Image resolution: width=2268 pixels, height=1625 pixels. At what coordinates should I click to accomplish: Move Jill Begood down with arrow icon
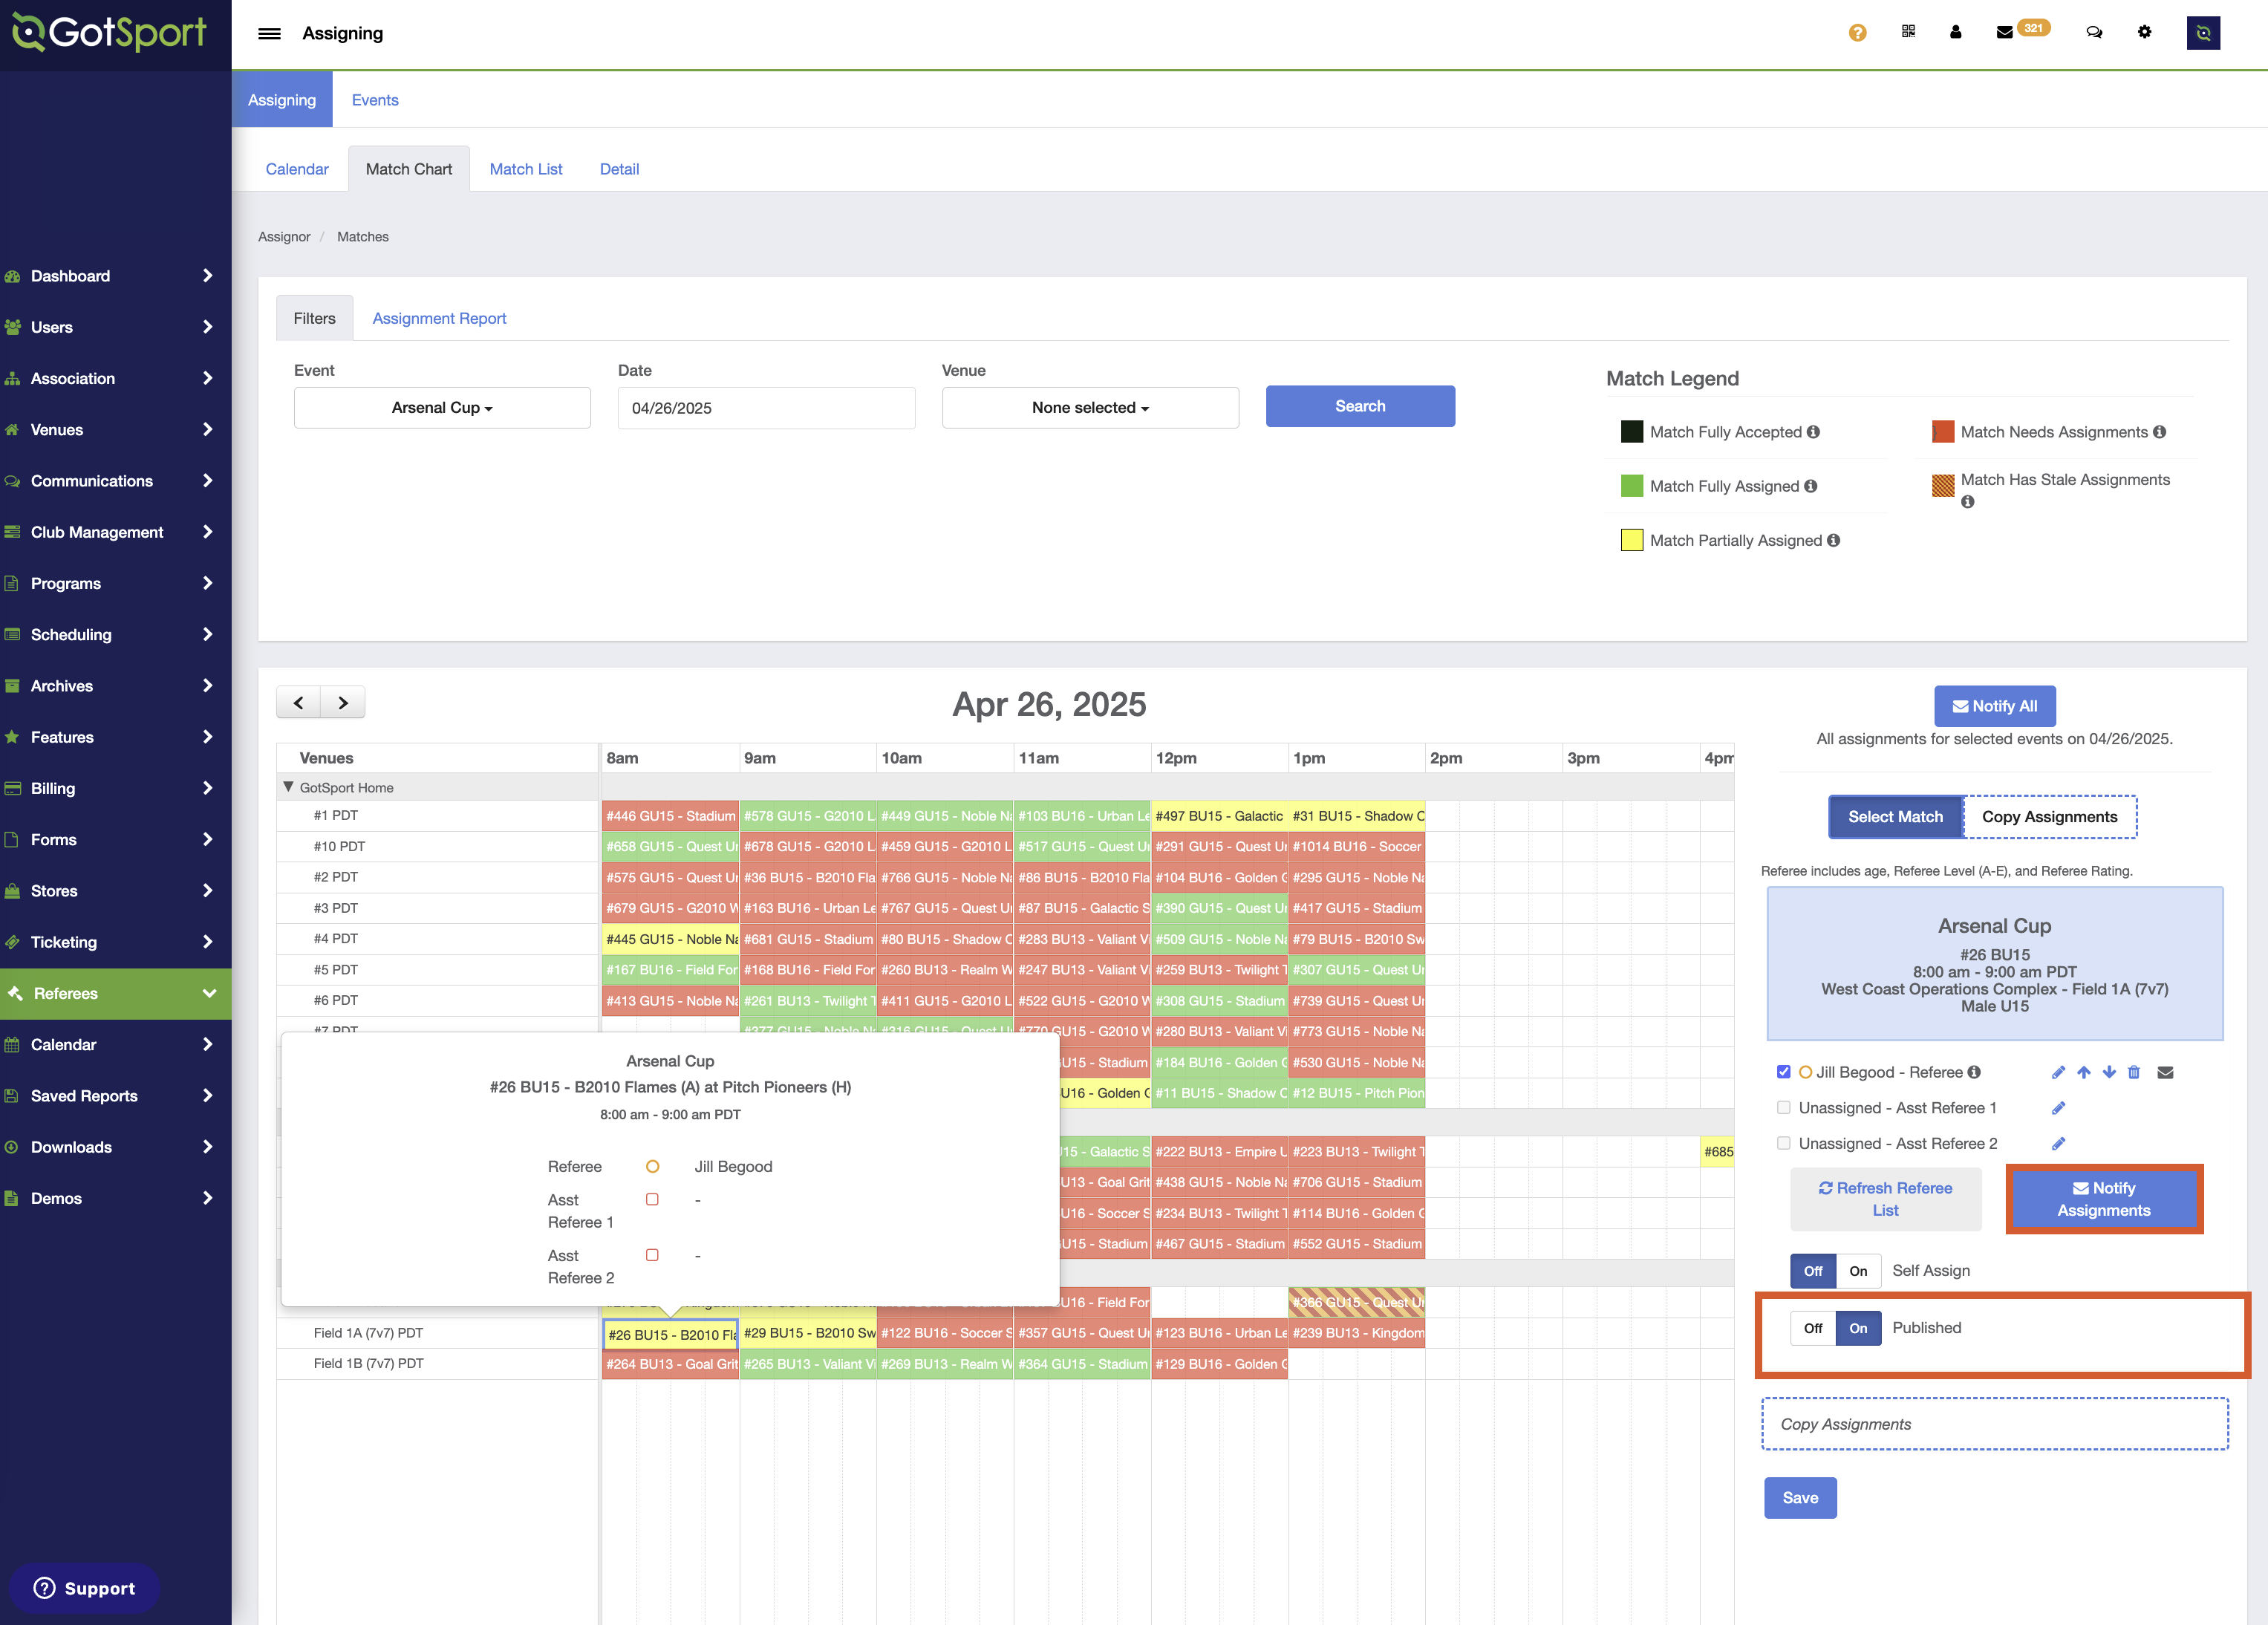pos(2108,1072)
